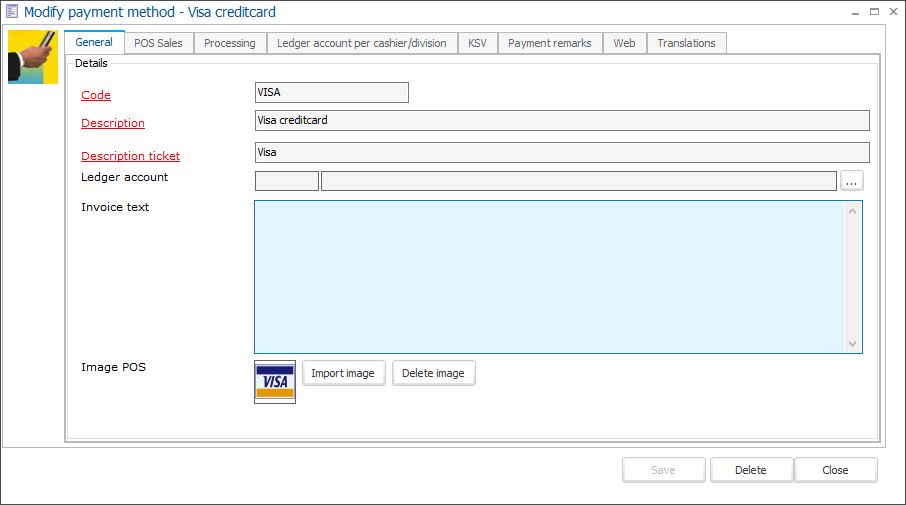This screenshot has height=505, width=906.
Task: Click the Delete button
Action: [751, 470]
